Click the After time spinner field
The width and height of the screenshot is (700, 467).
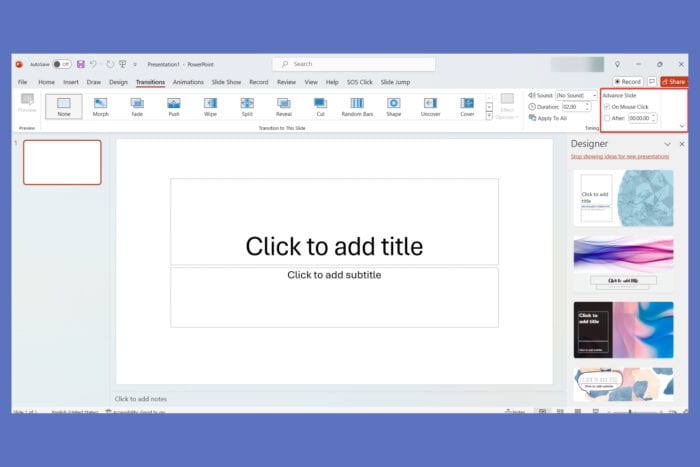point(642,118)
